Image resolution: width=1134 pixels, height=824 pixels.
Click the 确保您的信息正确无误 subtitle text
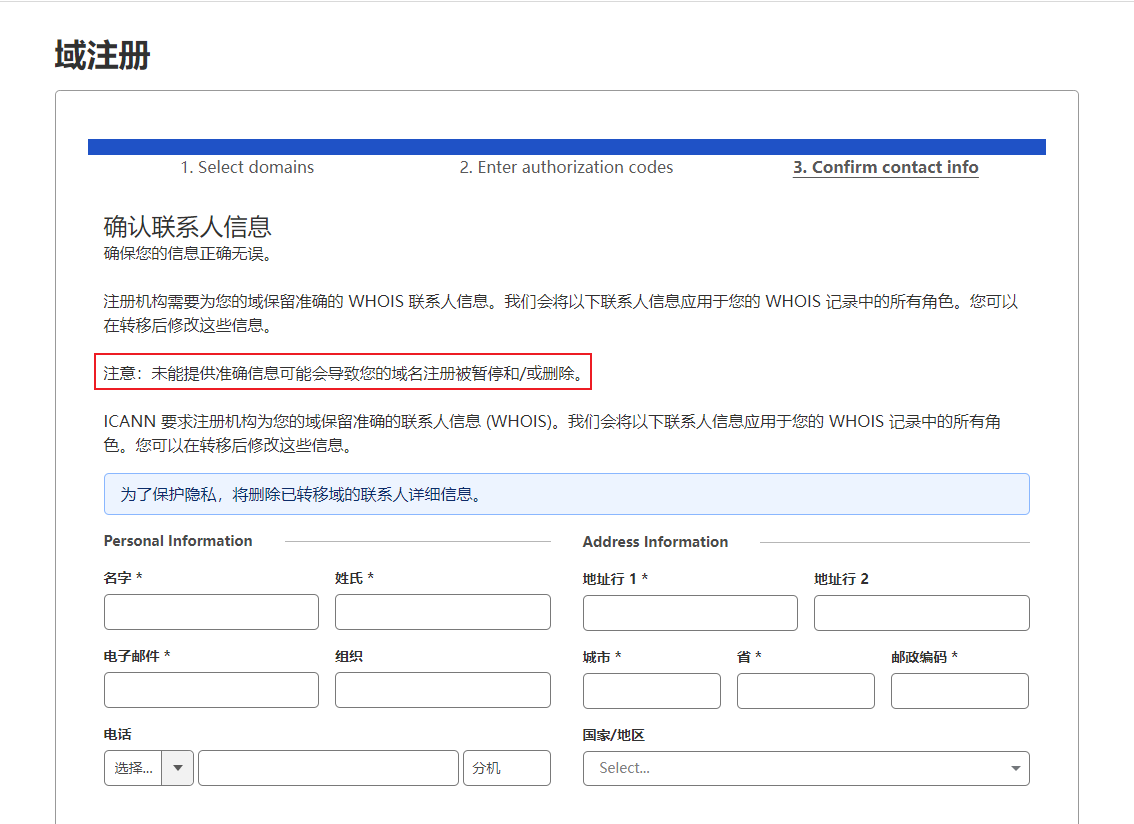pos(187,254)
